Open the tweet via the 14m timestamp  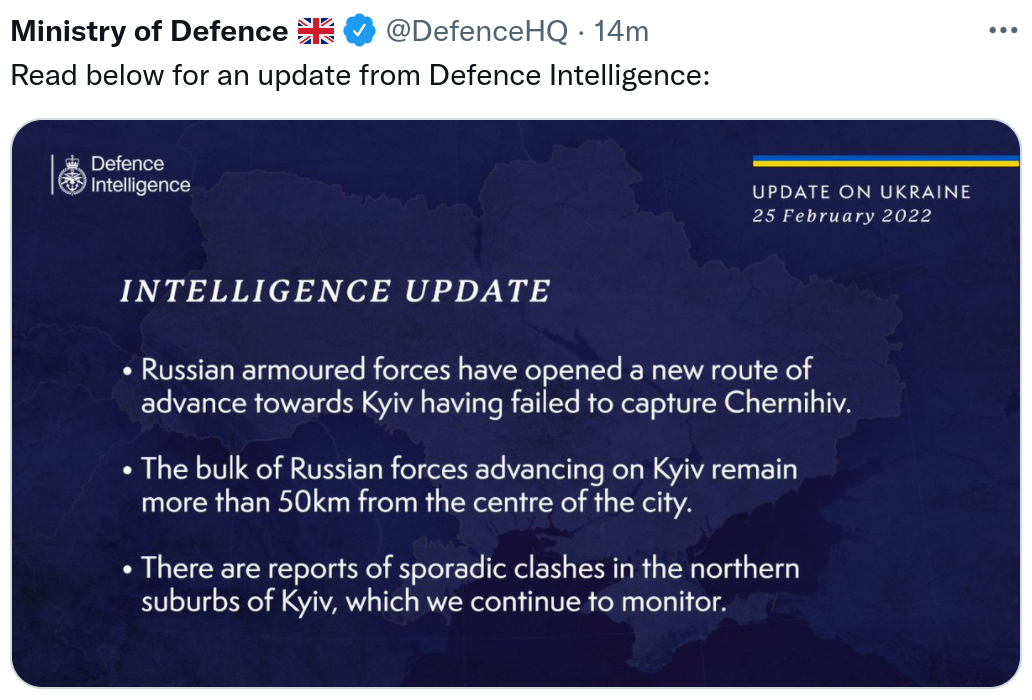pyautogui.click(x=621, y=32)
